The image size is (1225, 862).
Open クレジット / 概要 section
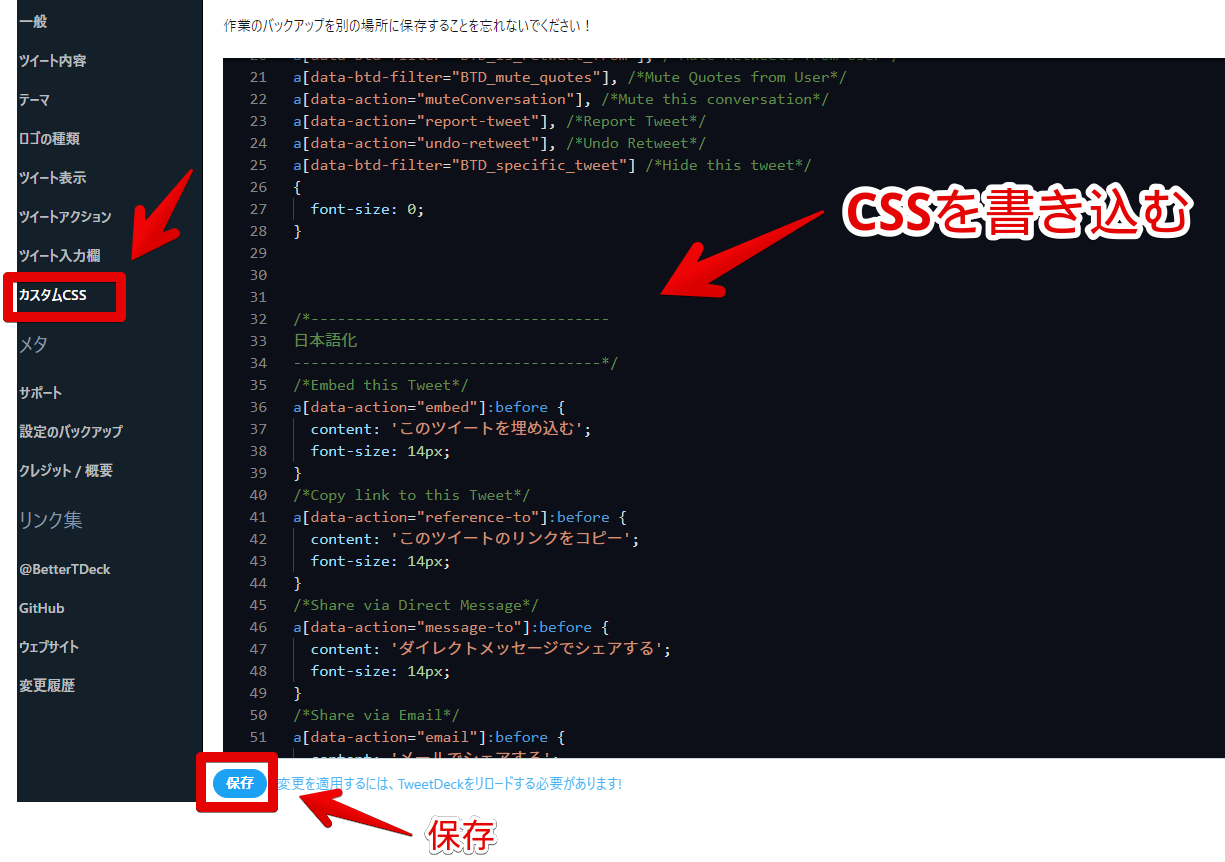[x=65, y=470]
